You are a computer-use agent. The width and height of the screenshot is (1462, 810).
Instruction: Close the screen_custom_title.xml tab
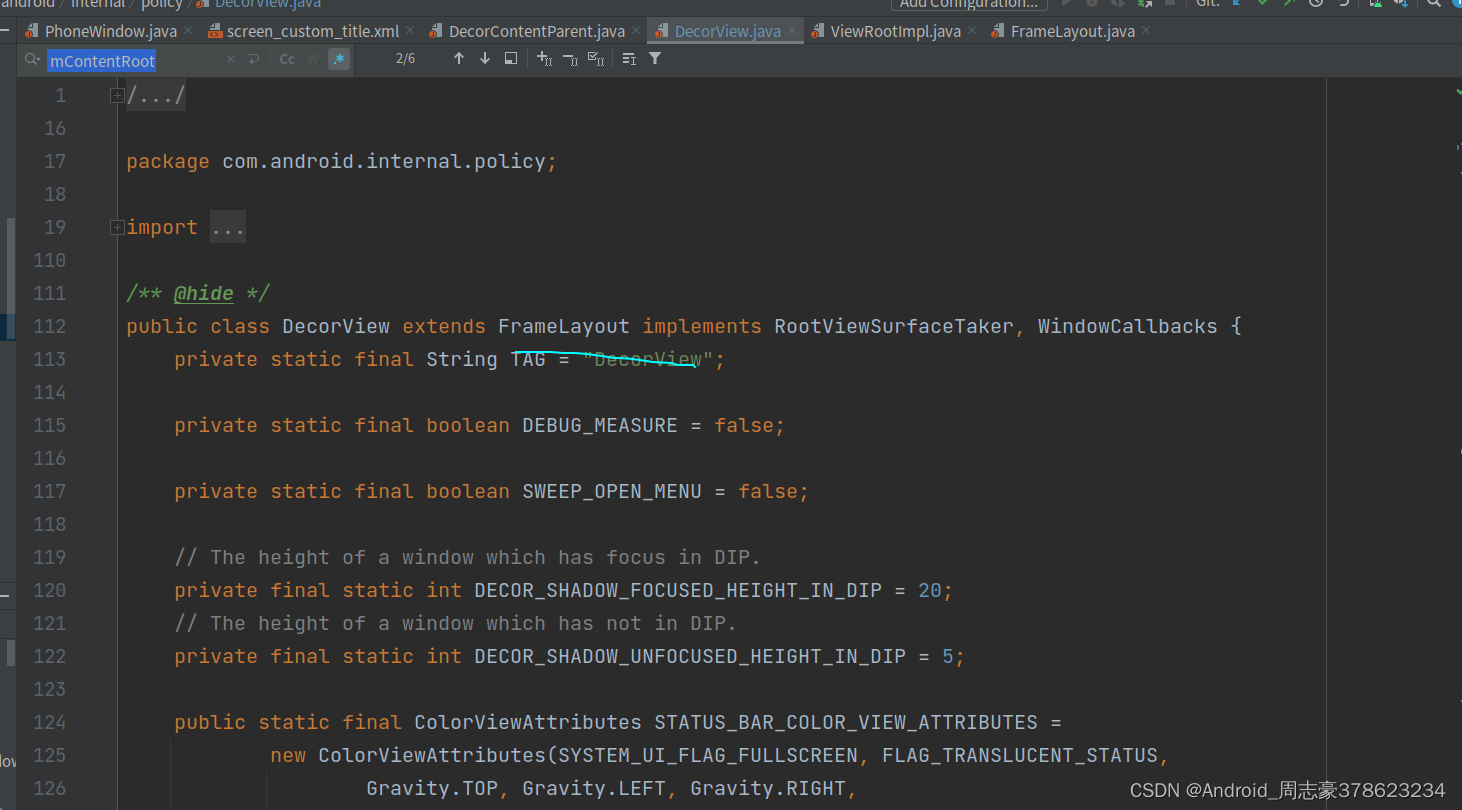410,31
